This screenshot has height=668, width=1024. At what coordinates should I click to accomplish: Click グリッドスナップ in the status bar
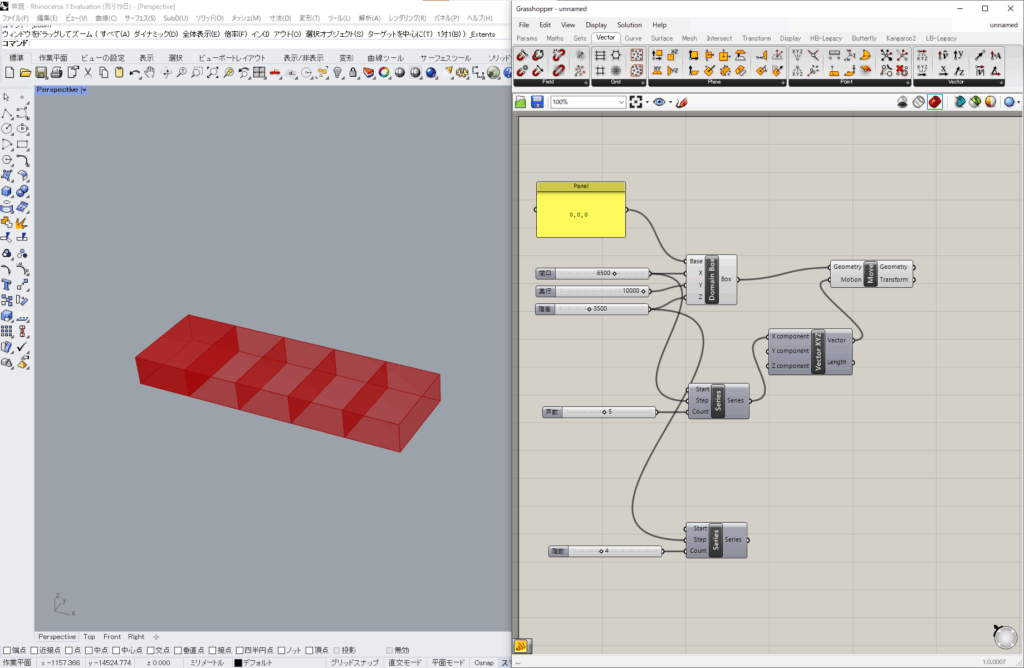[x=353, y=662]
